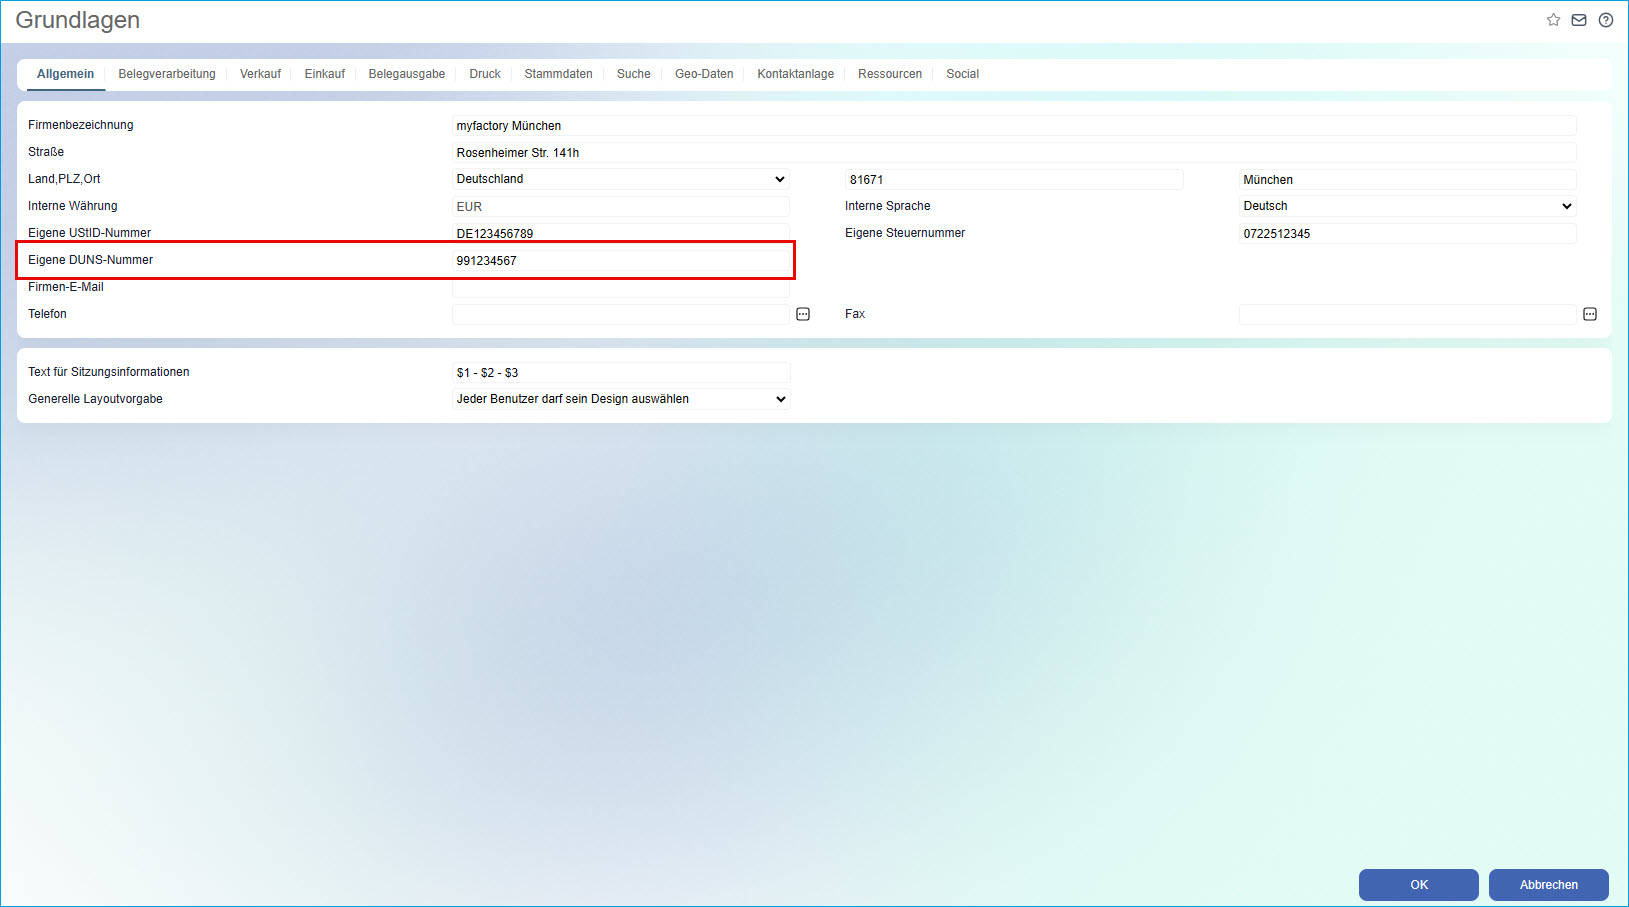Confirm settings with the OK button
Image resolution: width=1629 pixels, height=907 pixels.
(1419, 885)
